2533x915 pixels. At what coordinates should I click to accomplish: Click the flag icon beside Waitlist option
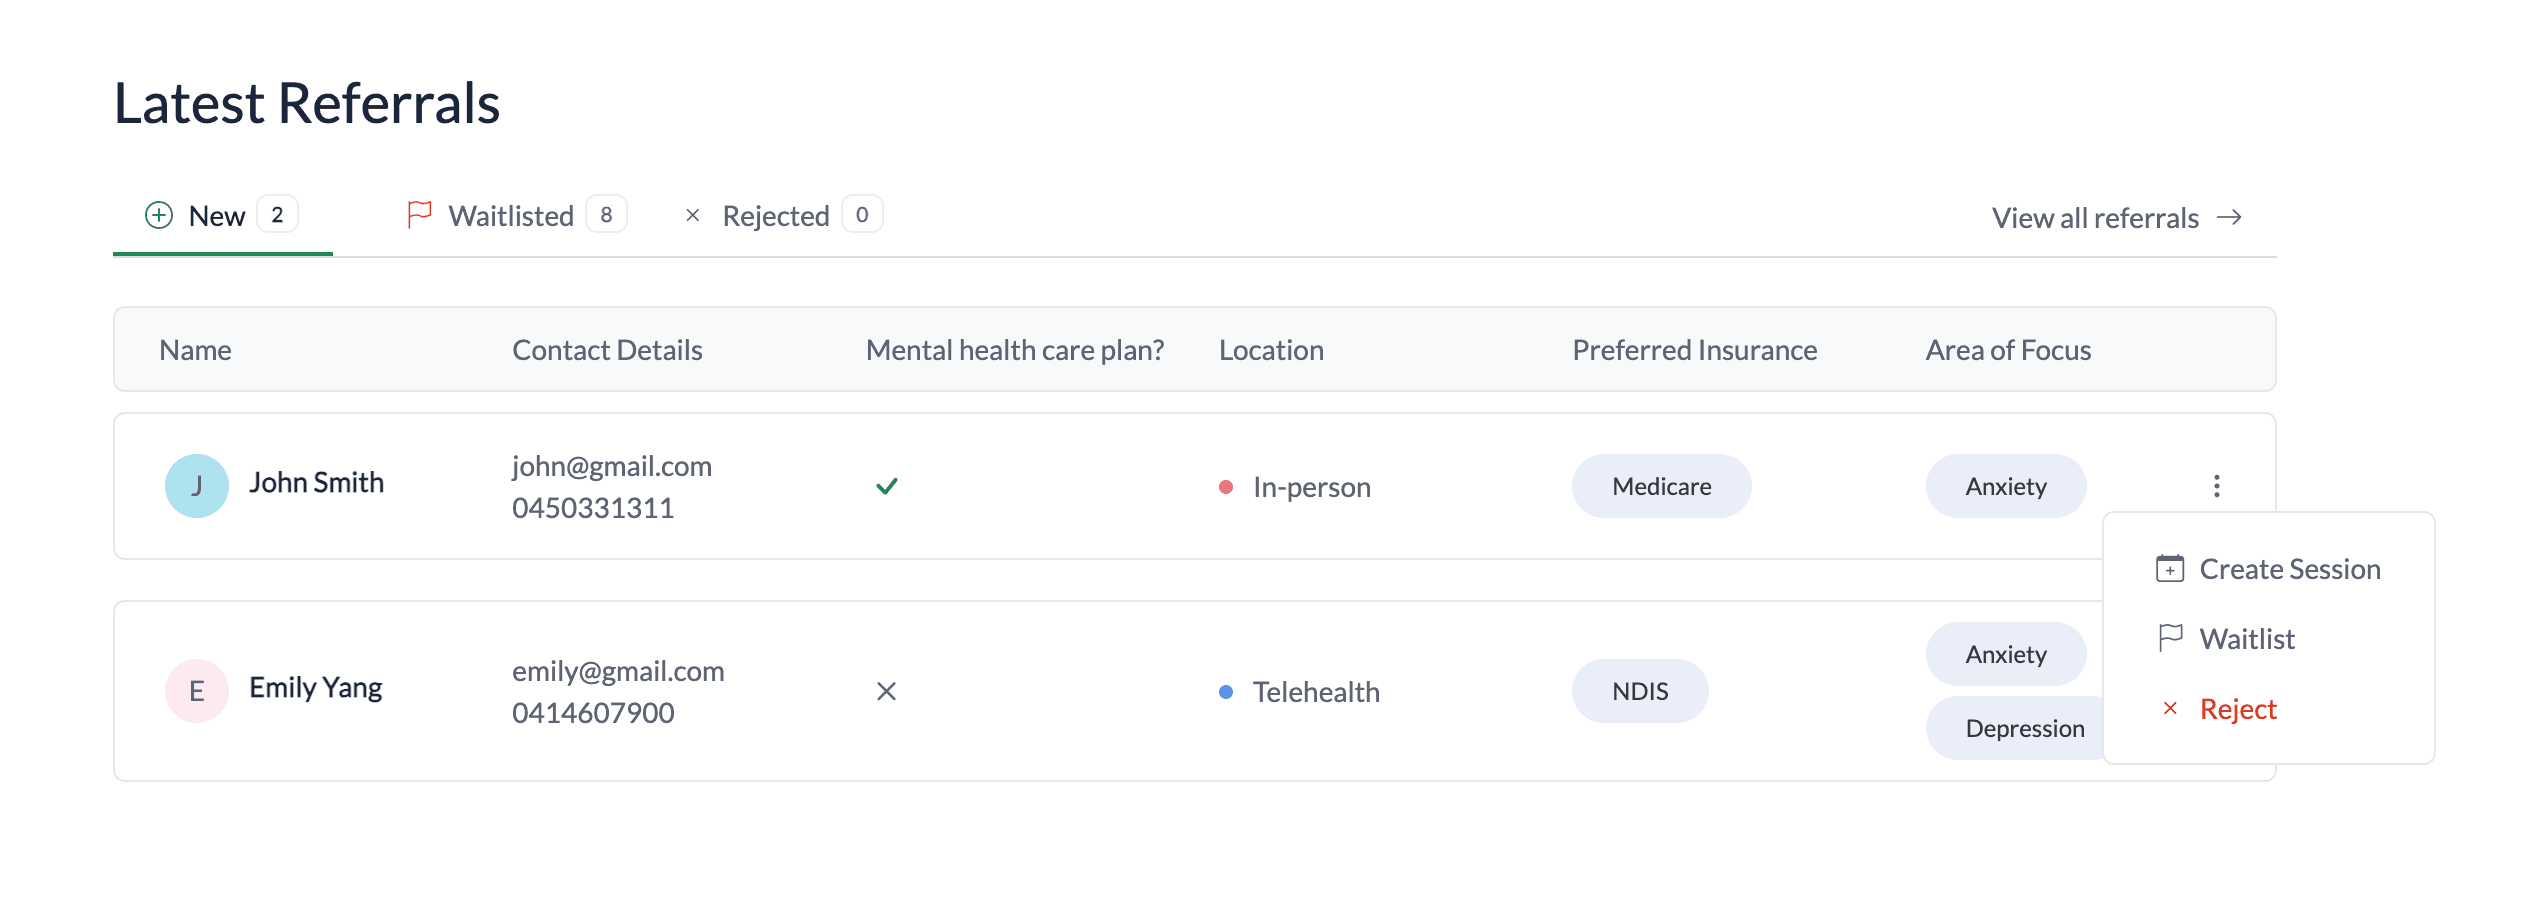[2170, 638]
